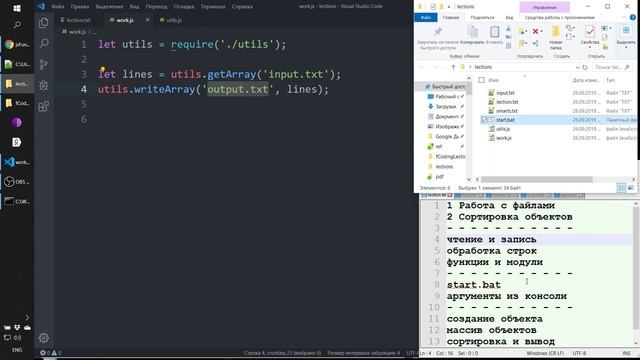Open the Файл tab in File Explorer
The image size is (640, 360).
point(426,18)
